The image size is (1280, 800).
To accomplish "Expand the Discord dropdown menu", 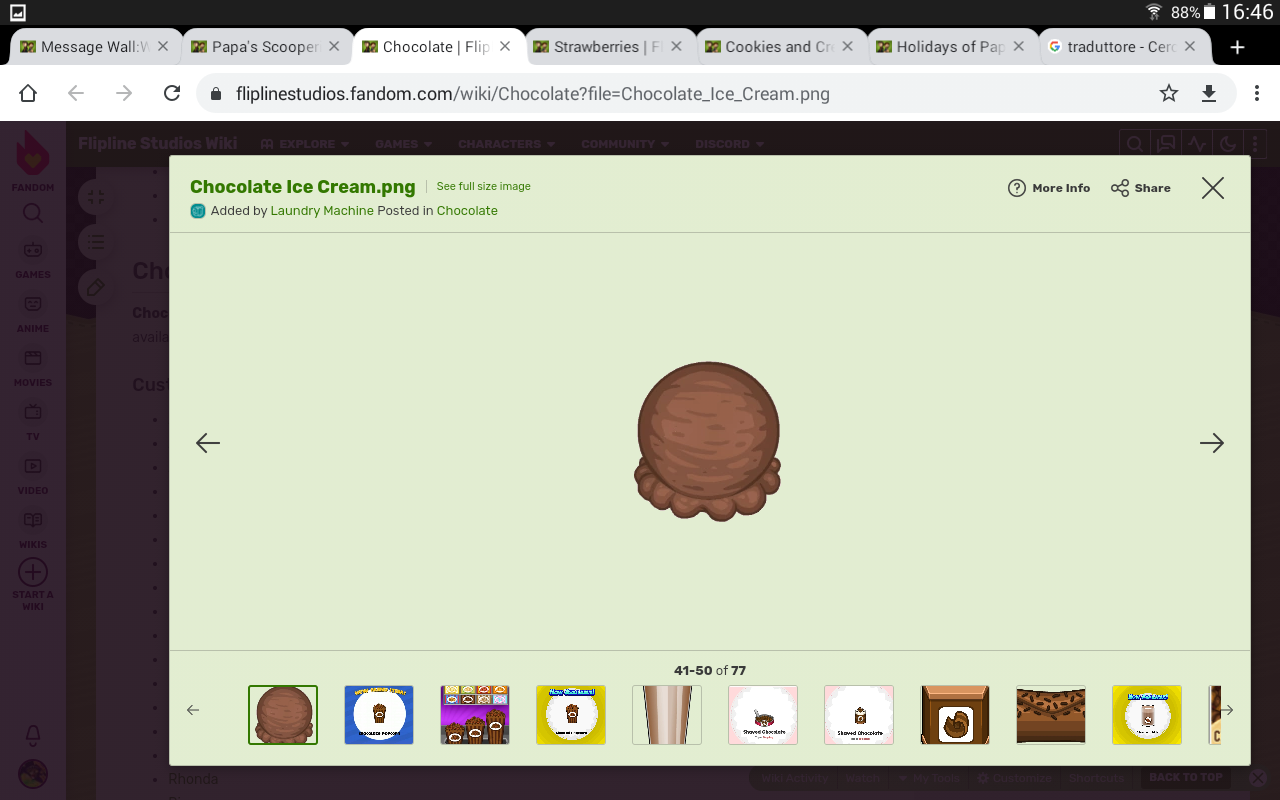I will coord(730,144).
